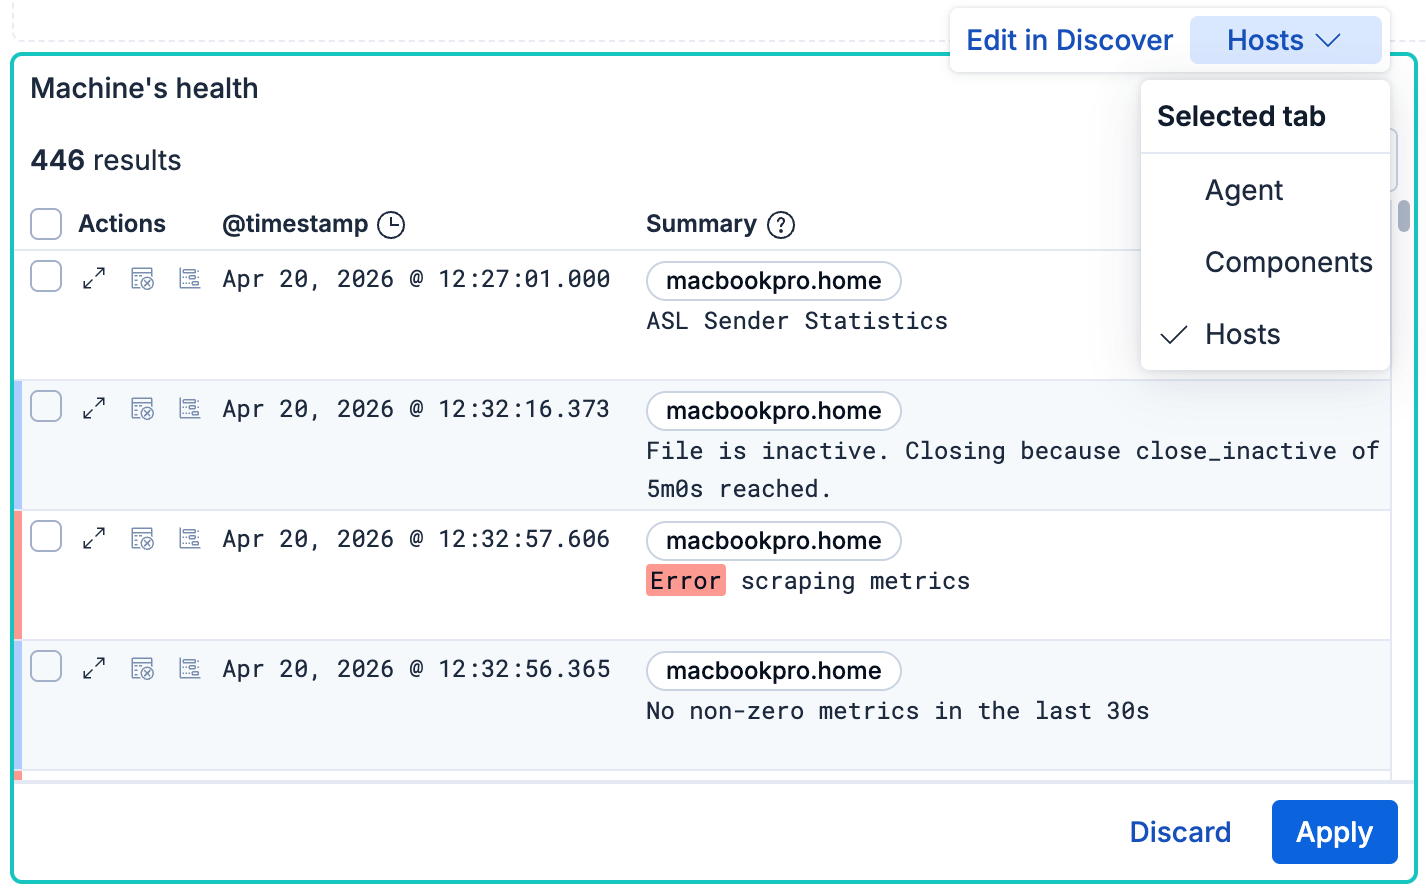Switch to Components in the Selected tab menu

pos(1289,262)
